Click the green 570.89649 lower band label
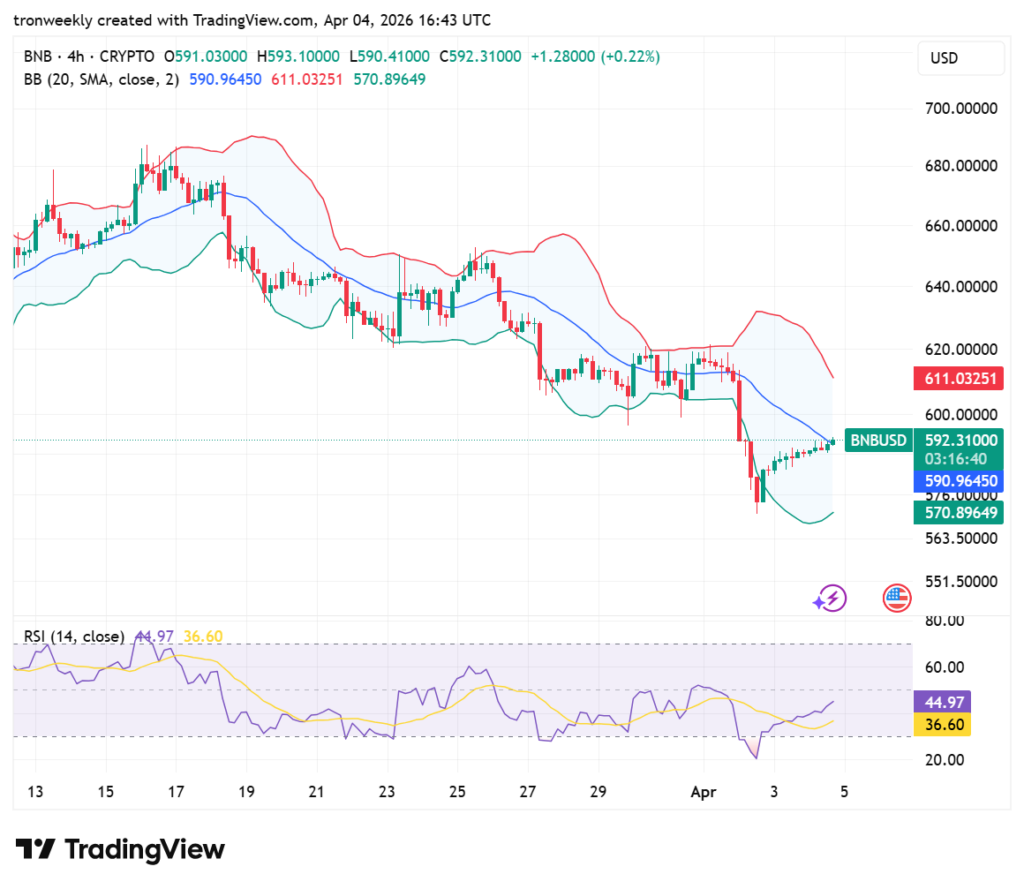1024x889 pixels. click(957, 513)
